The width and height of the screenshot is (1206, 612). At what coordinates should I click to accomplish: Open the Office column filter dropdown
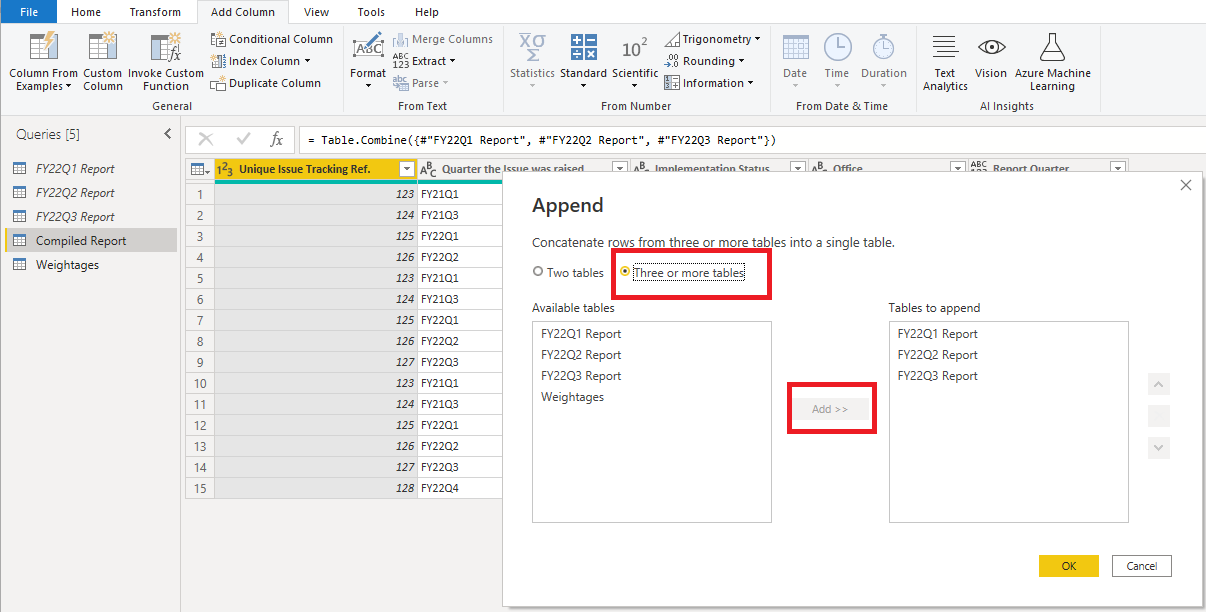(x=958, y=169)
